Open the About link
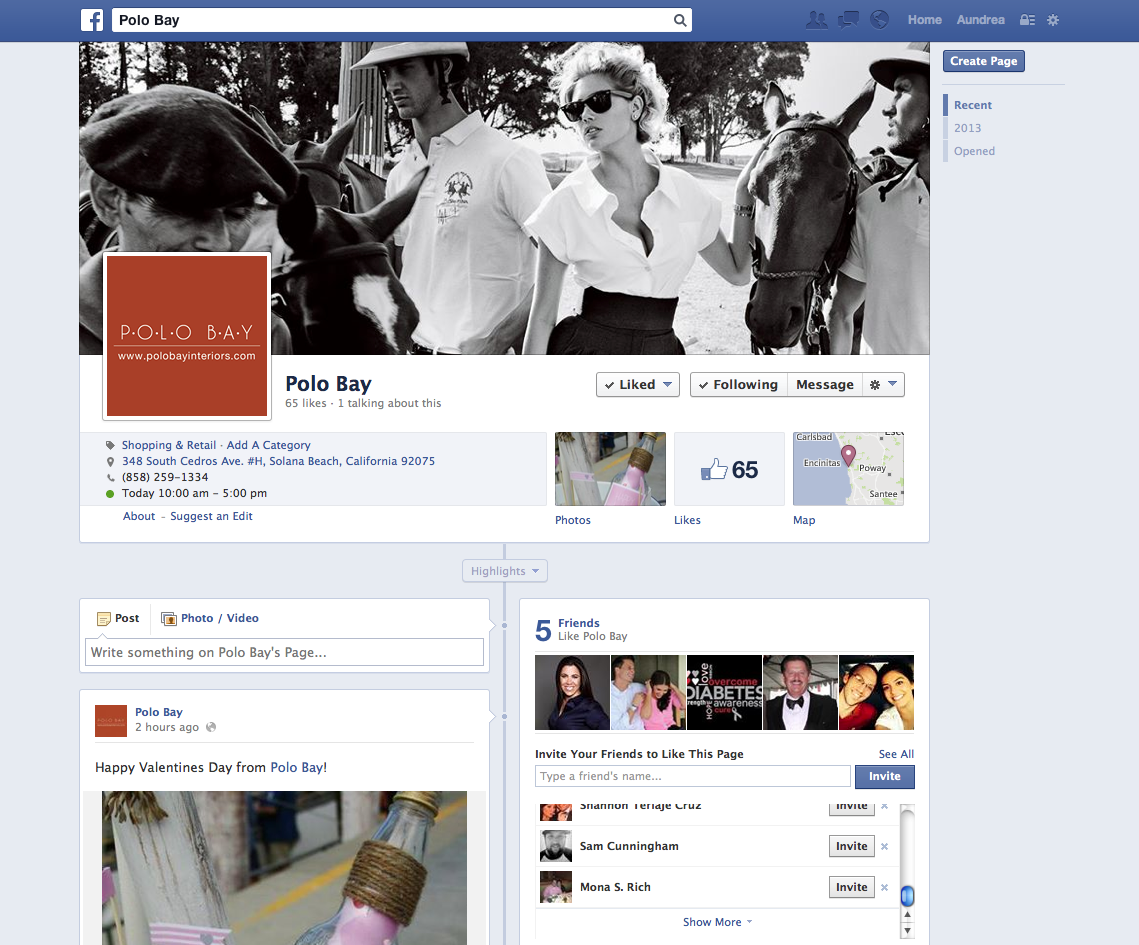This screenshot has height=945, width=1139. 139,516
